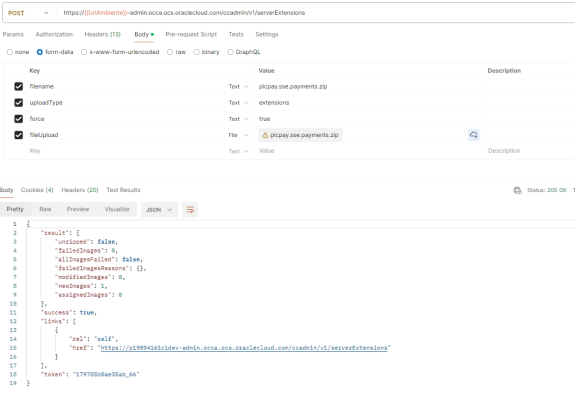The height and width of the screenshot is (395, 587).
Task: Click the Status: 200 OK text
Action: 547,190
